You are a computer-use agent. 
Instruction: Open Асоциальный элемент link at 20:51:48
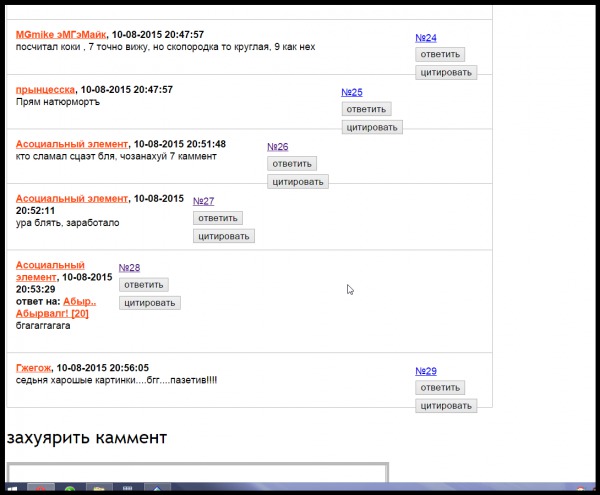pos(72,144)
